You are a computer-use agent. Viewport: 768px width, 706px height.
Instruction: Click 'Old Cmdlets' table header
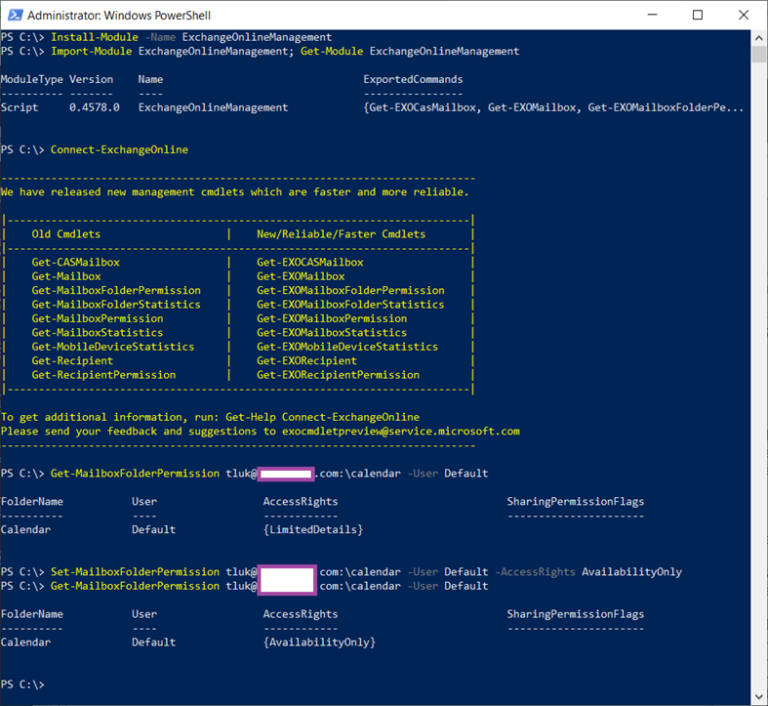tap(66, 234)
